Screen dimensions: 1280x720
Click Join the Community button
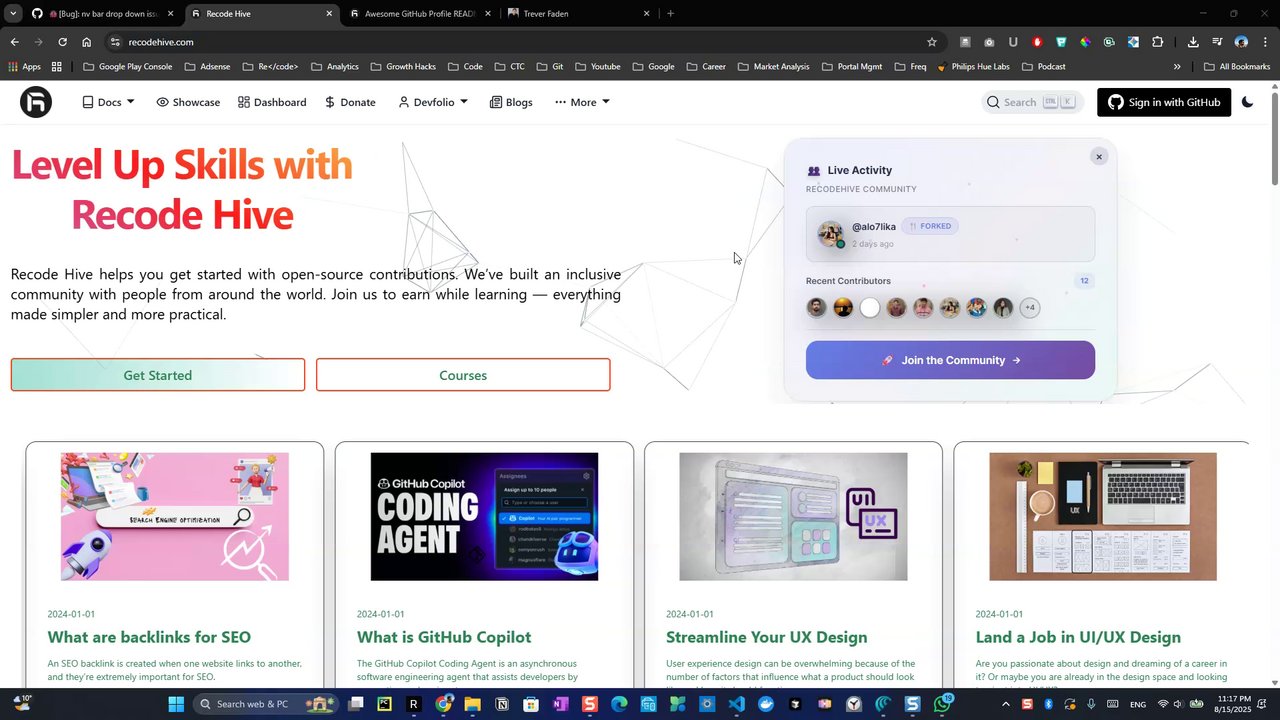click(x=950, y=360)
